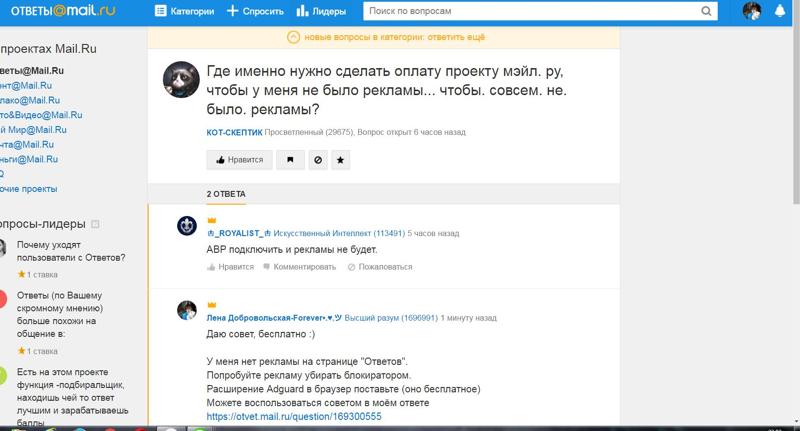This screenshot has width=800, height=431.
Task: Click '5 часов назад' timestamp on ROYALIST answer
Action: pyautogui.click(x=433, y=233)
